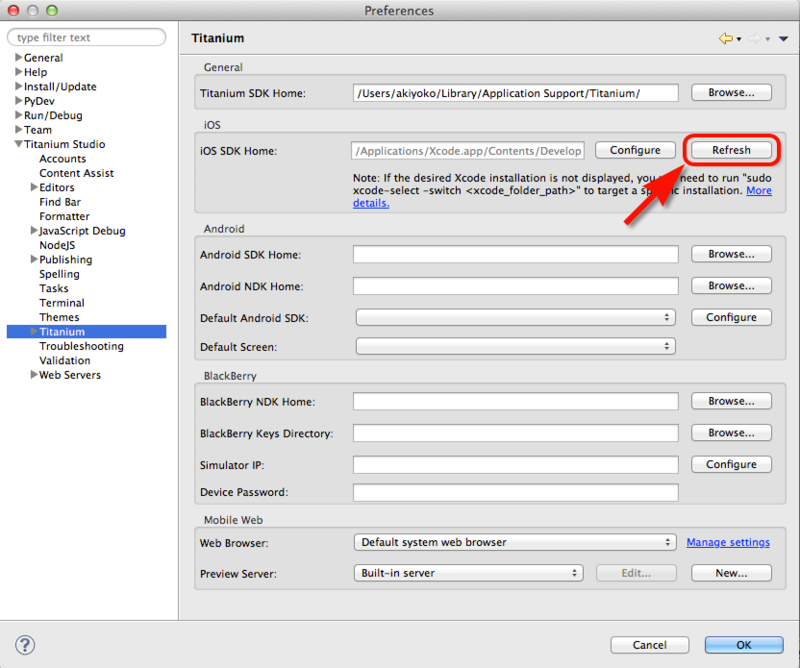Expand the Publishing subtree arrow
The width and height of the screenshot is (800, 668).
(x=34, y=259)
